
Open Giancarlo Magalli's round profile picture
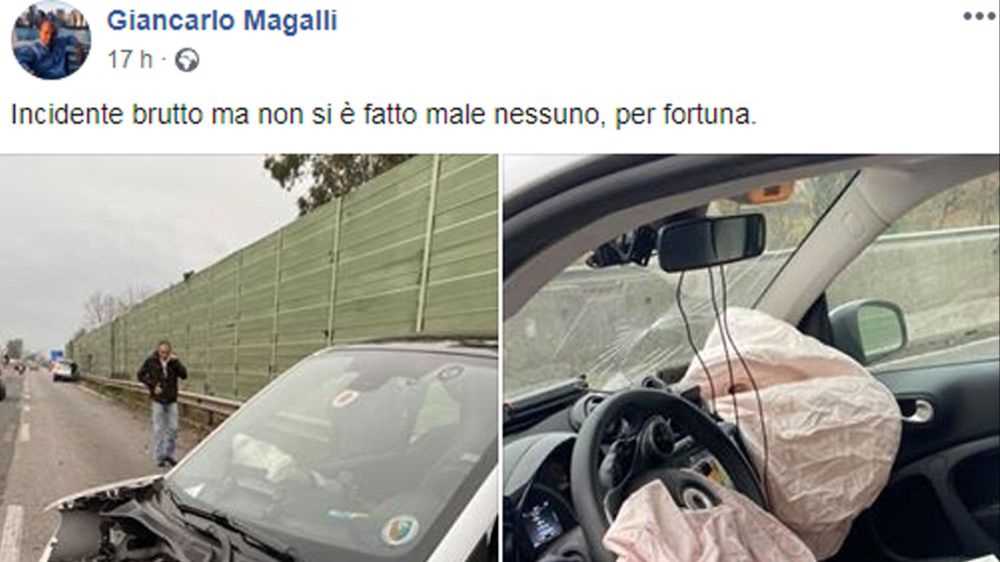point(51,40)
